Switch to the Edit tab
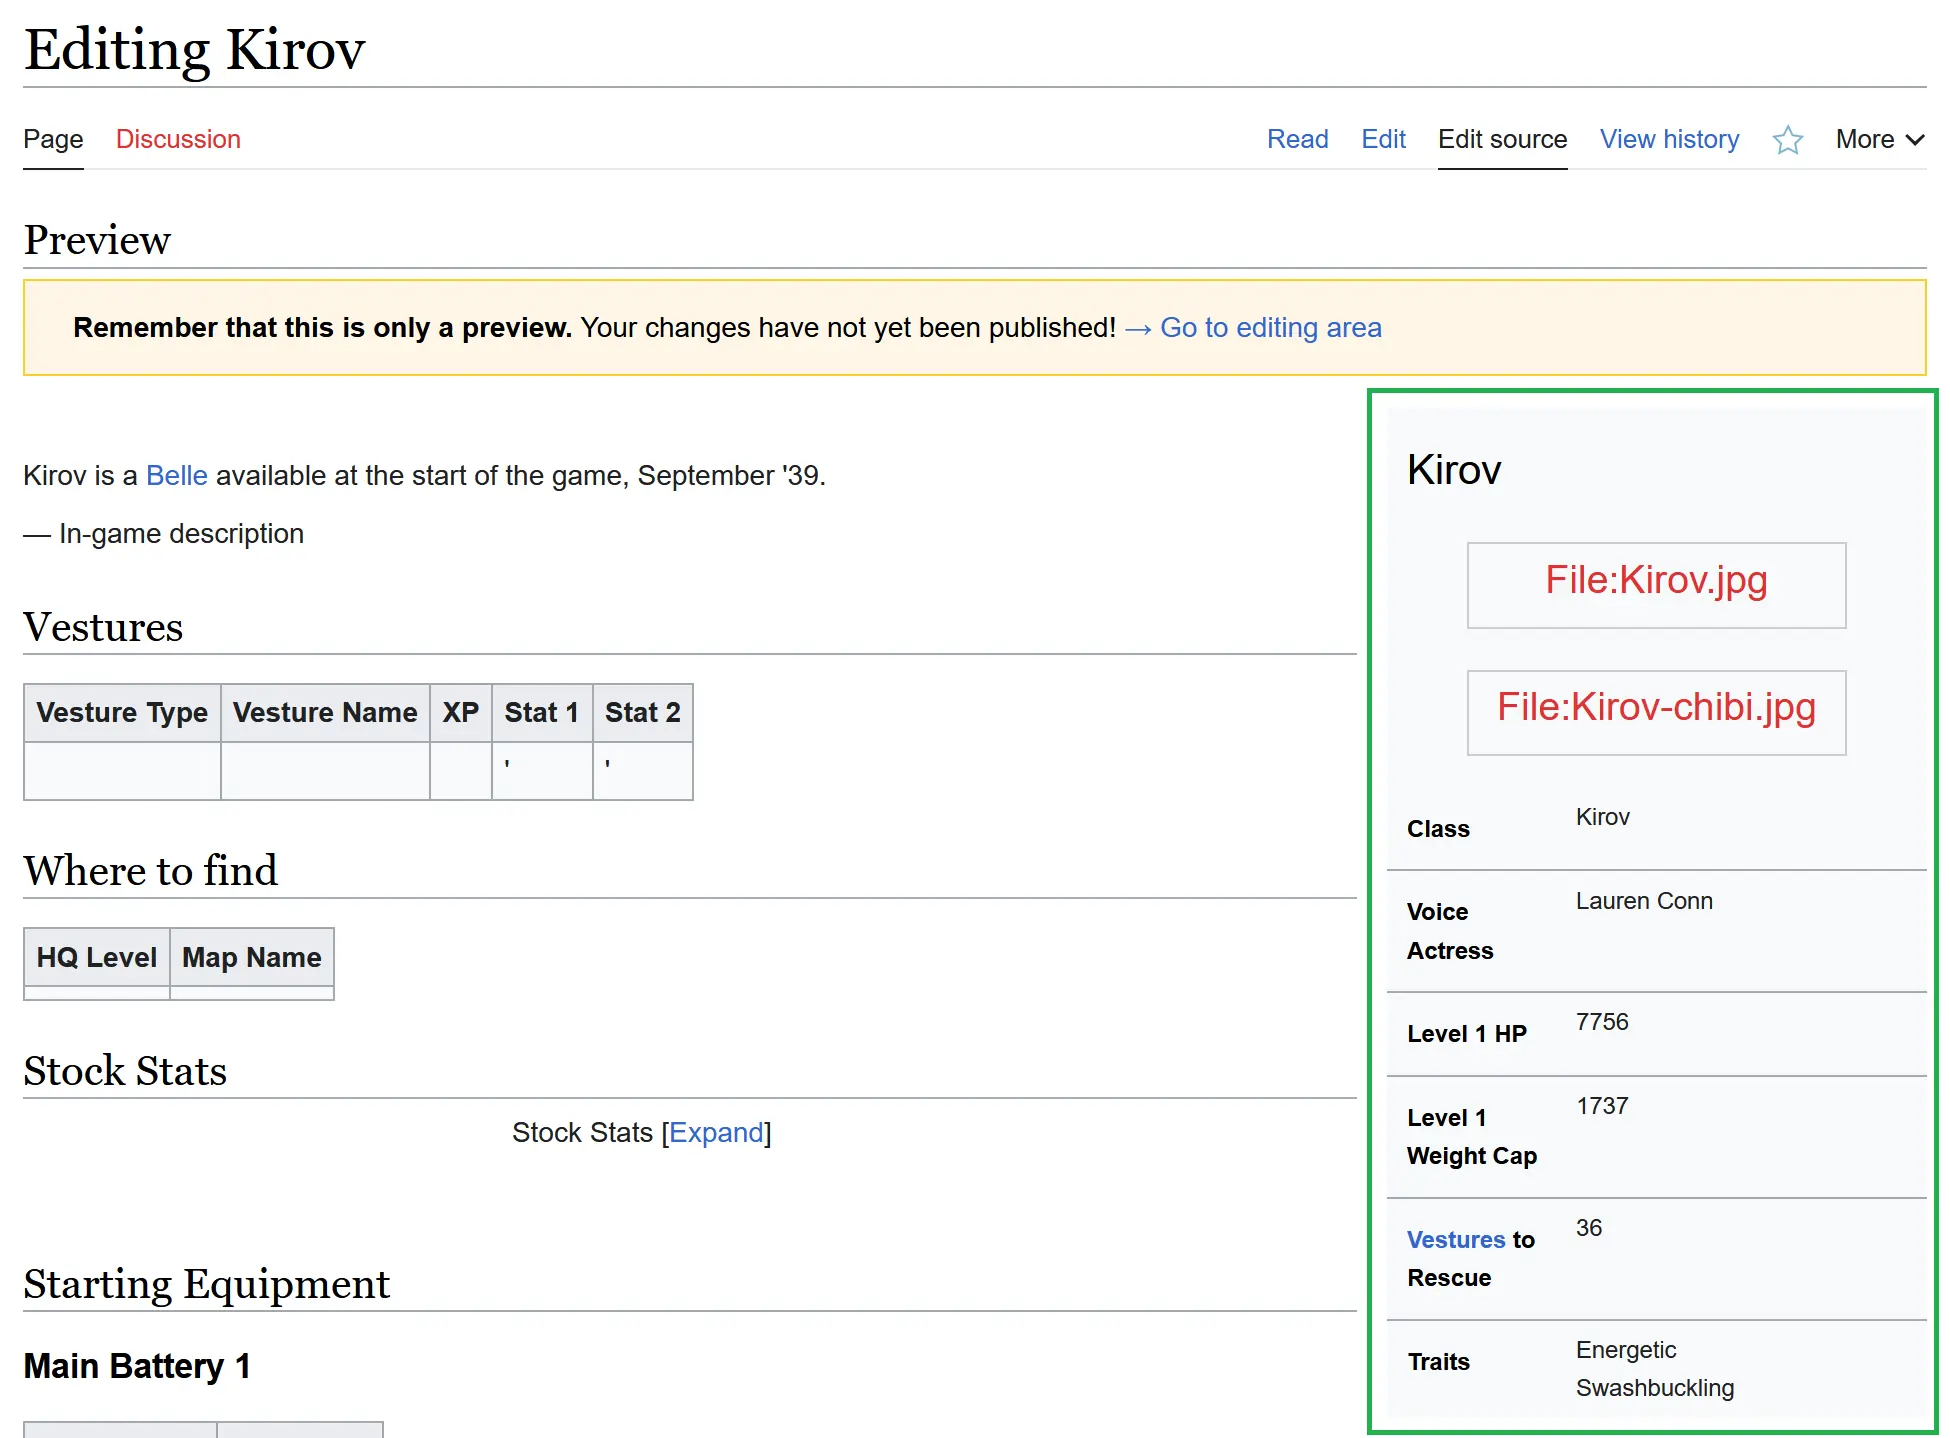 (x=1383, y=140)
